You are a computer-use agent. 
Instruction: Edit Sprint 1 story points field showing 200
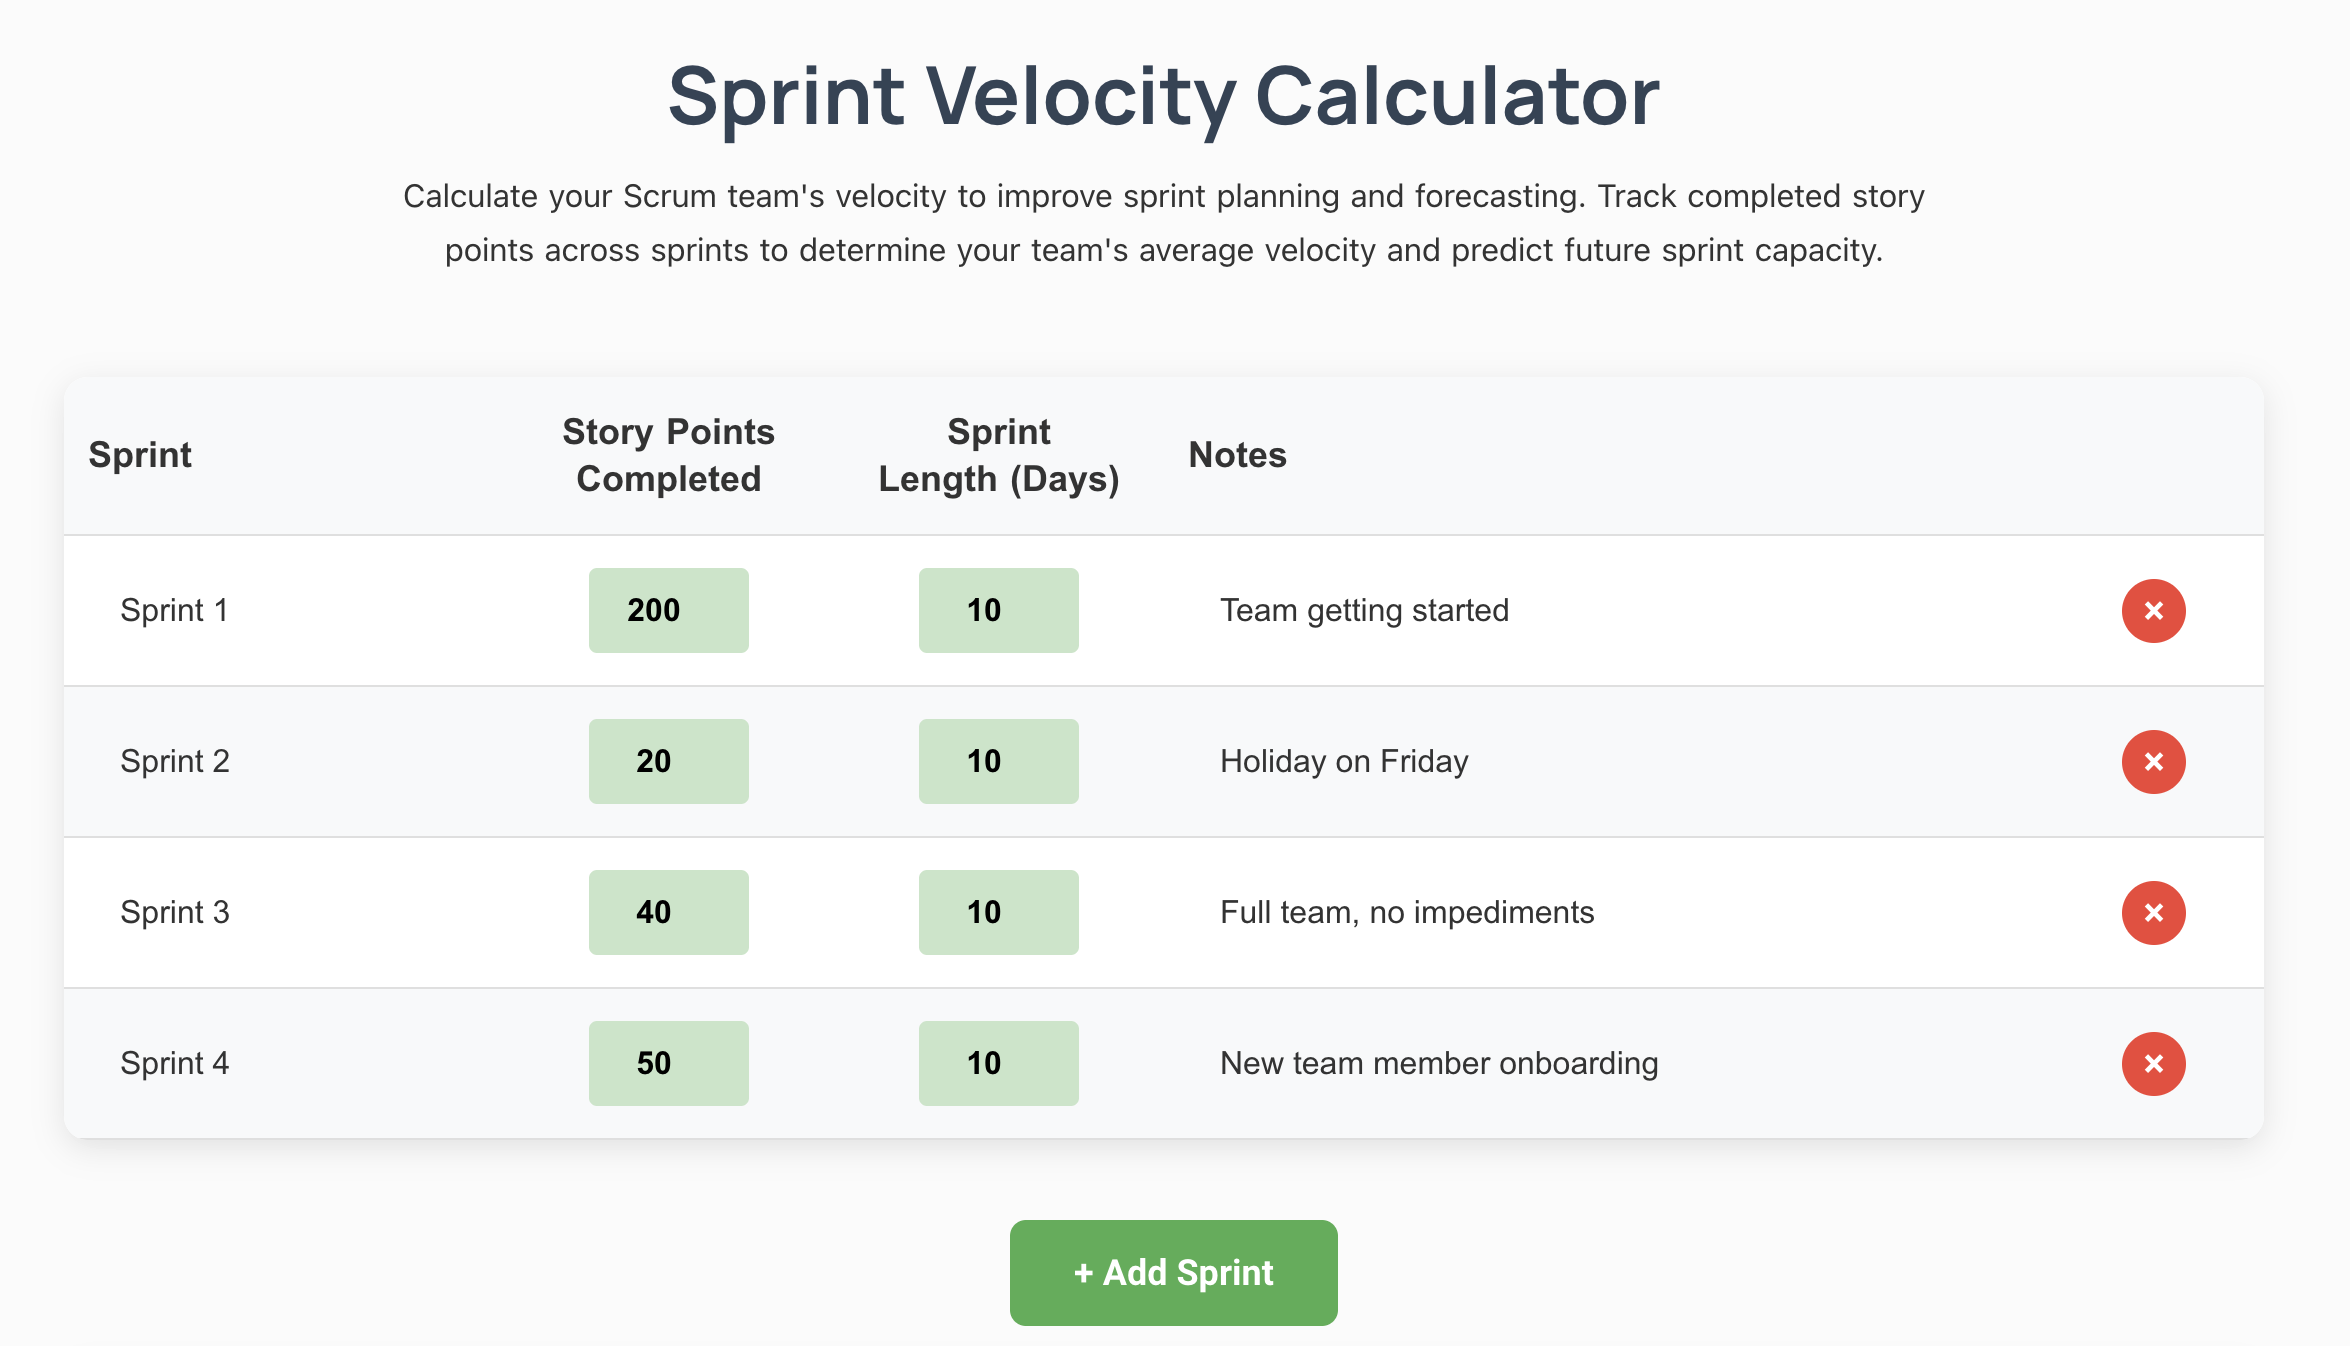(x=668, y=611)
